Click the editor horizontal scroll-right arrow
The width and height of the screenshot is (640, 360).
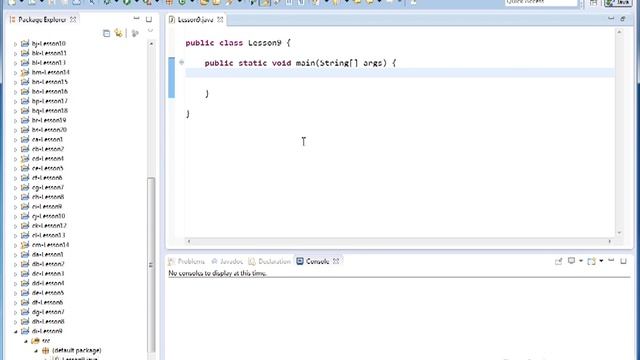pos(610,241)
